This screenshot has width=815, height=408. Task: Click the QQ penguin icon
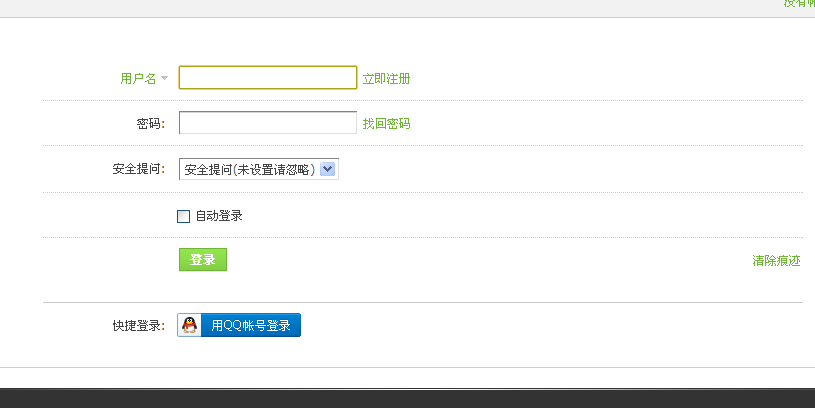click(x=189, y=325)
